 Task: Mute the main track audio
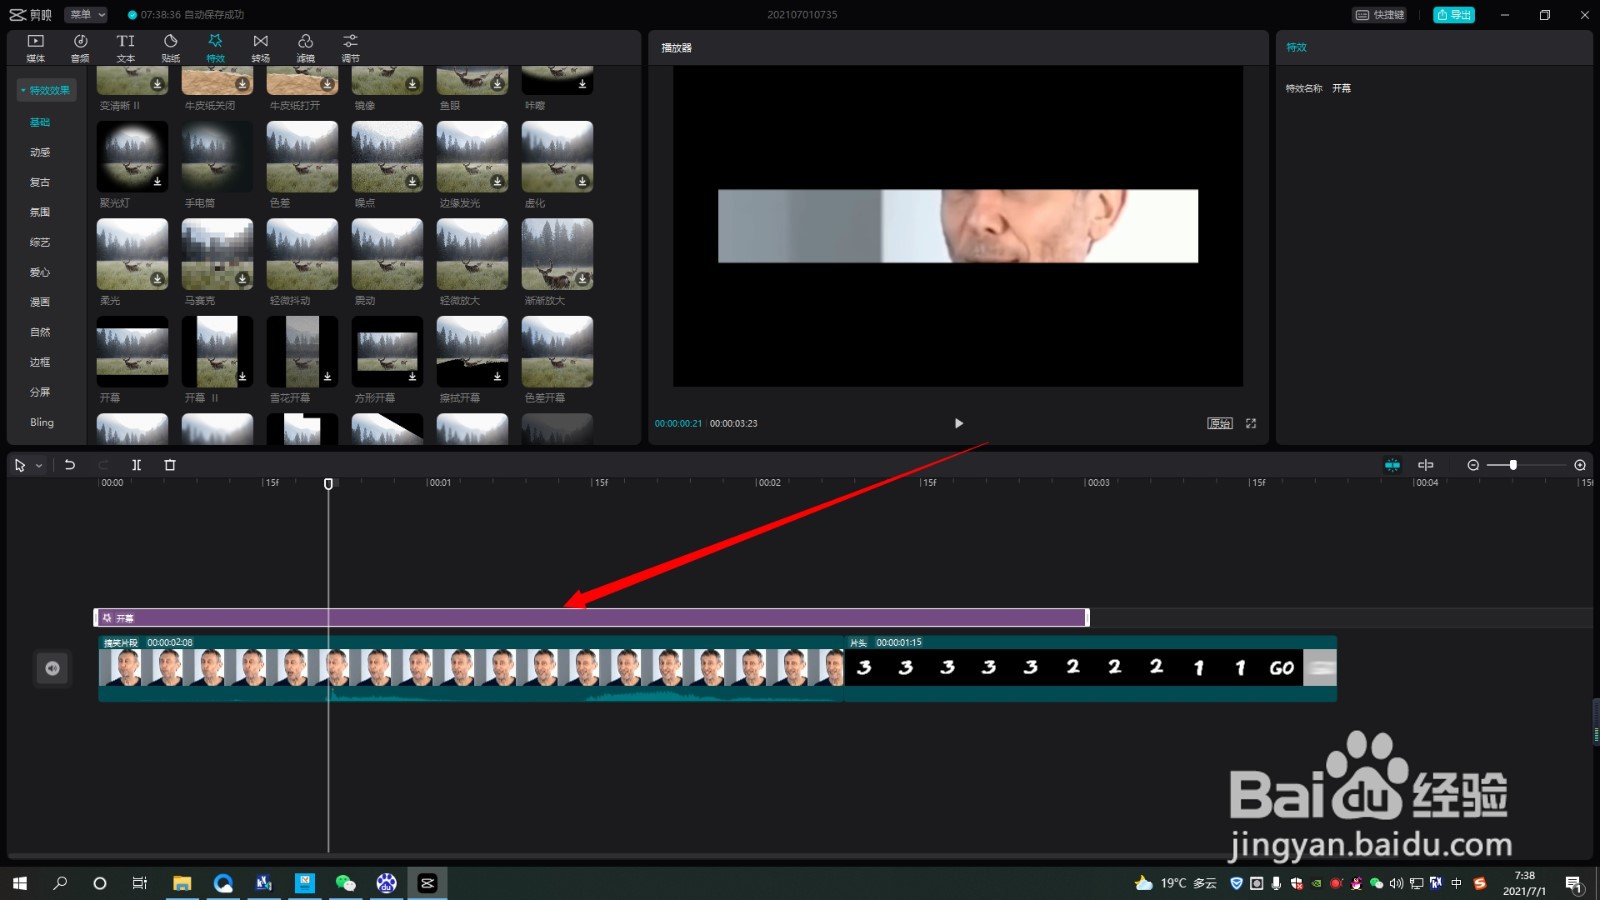[x=52, y=668]
